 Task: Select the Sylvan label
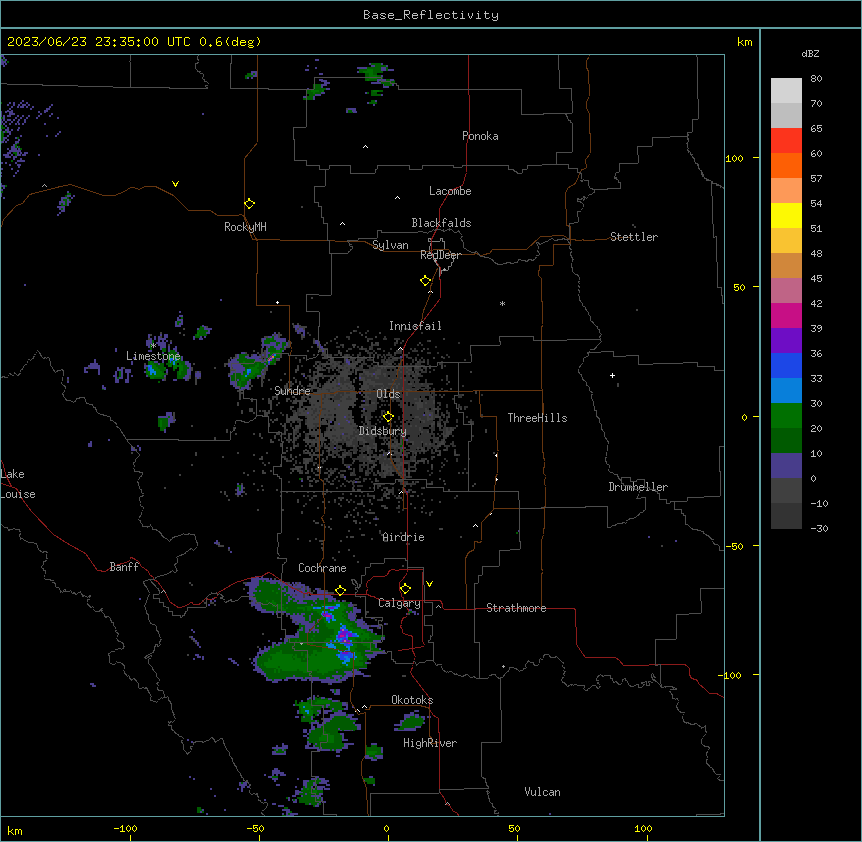tap(390, 245)
